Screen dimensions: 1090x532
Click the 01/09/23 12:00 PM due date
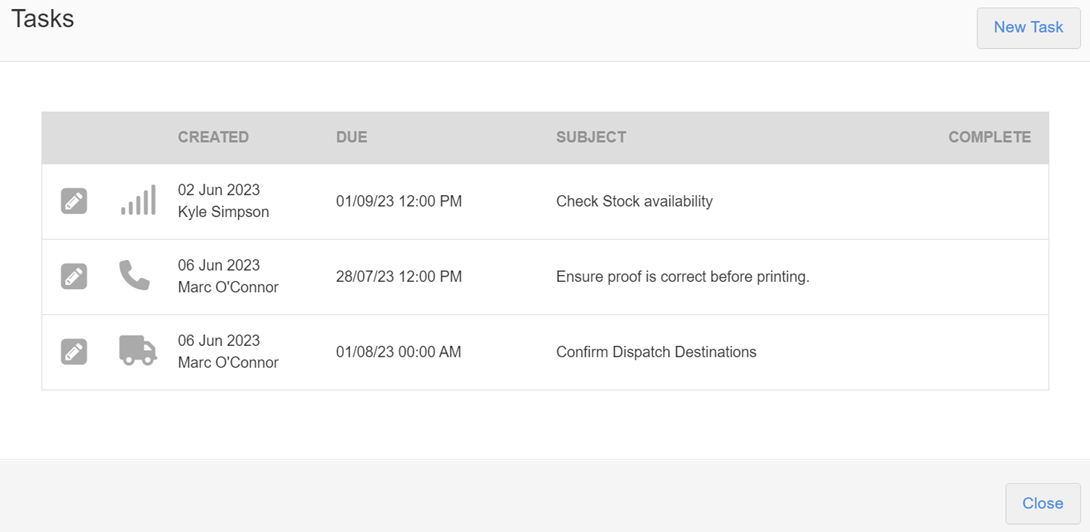point(399,201)
